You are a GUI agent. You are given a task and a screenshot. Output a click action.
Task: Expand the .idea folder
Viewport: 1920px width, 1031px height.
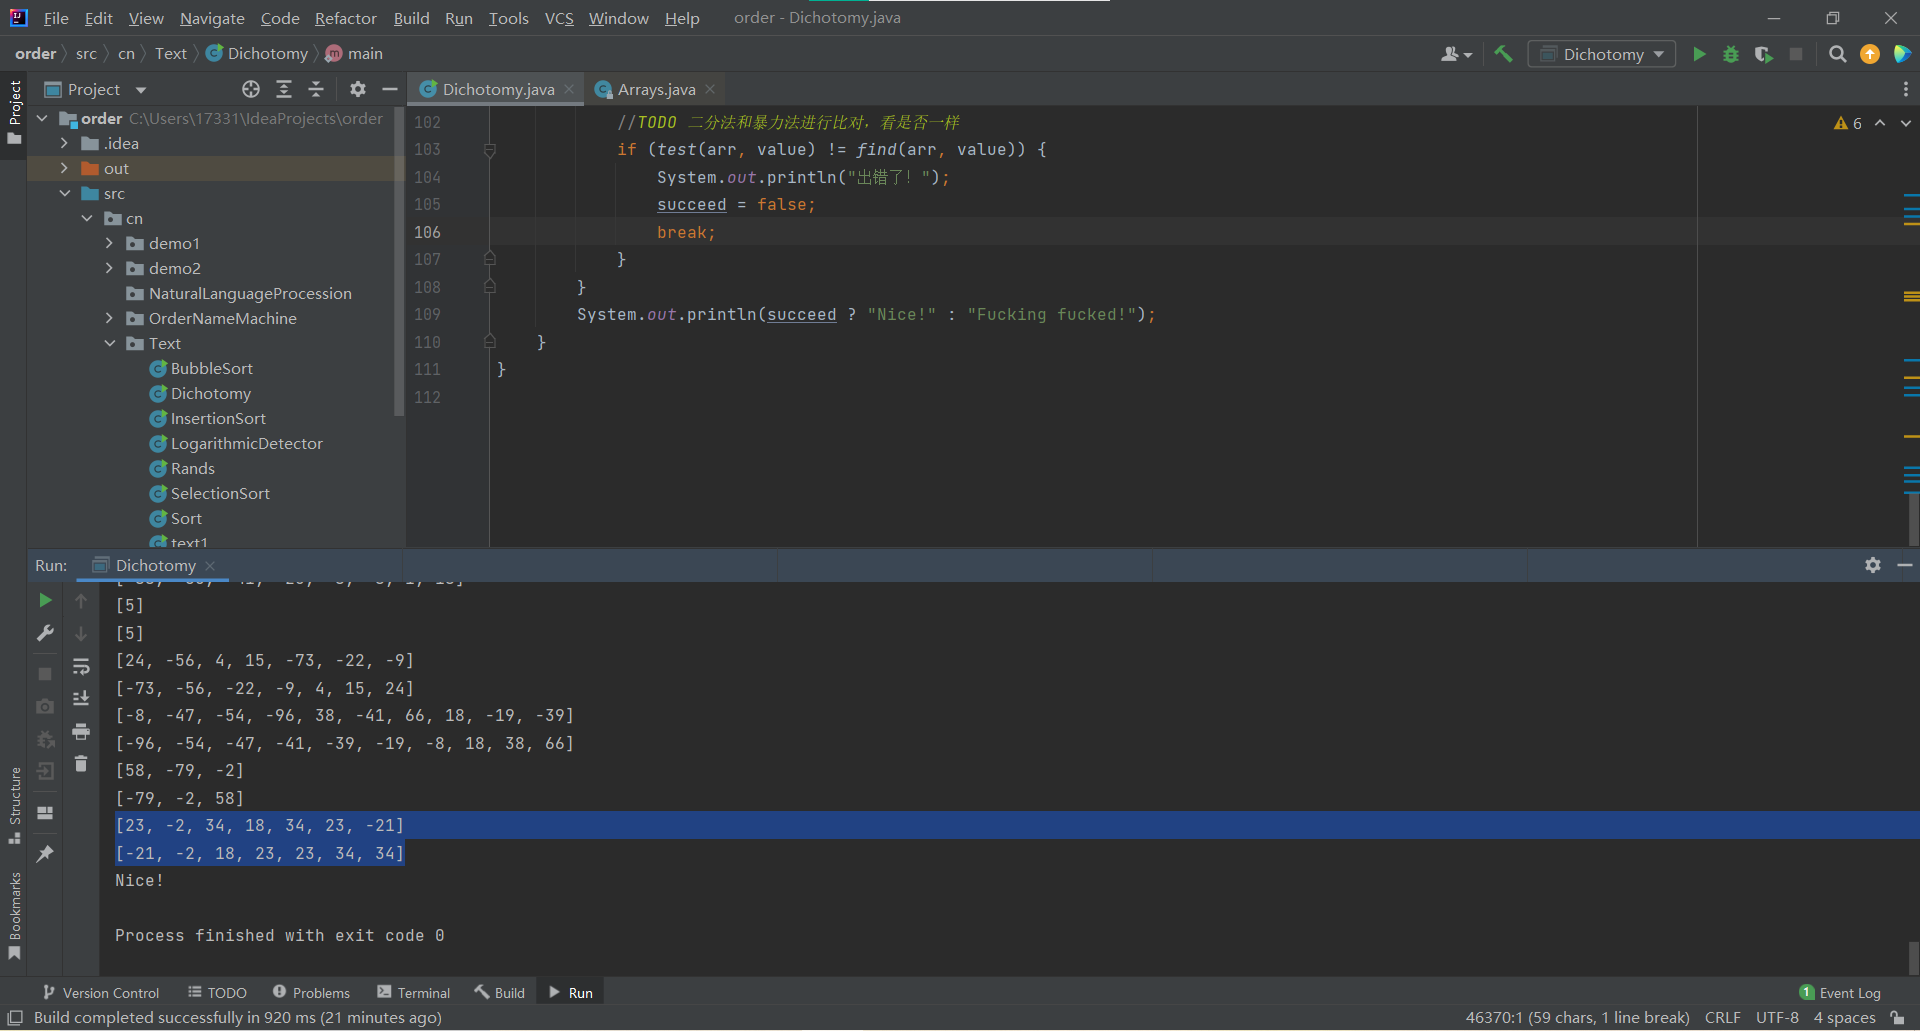pos(64,143)
